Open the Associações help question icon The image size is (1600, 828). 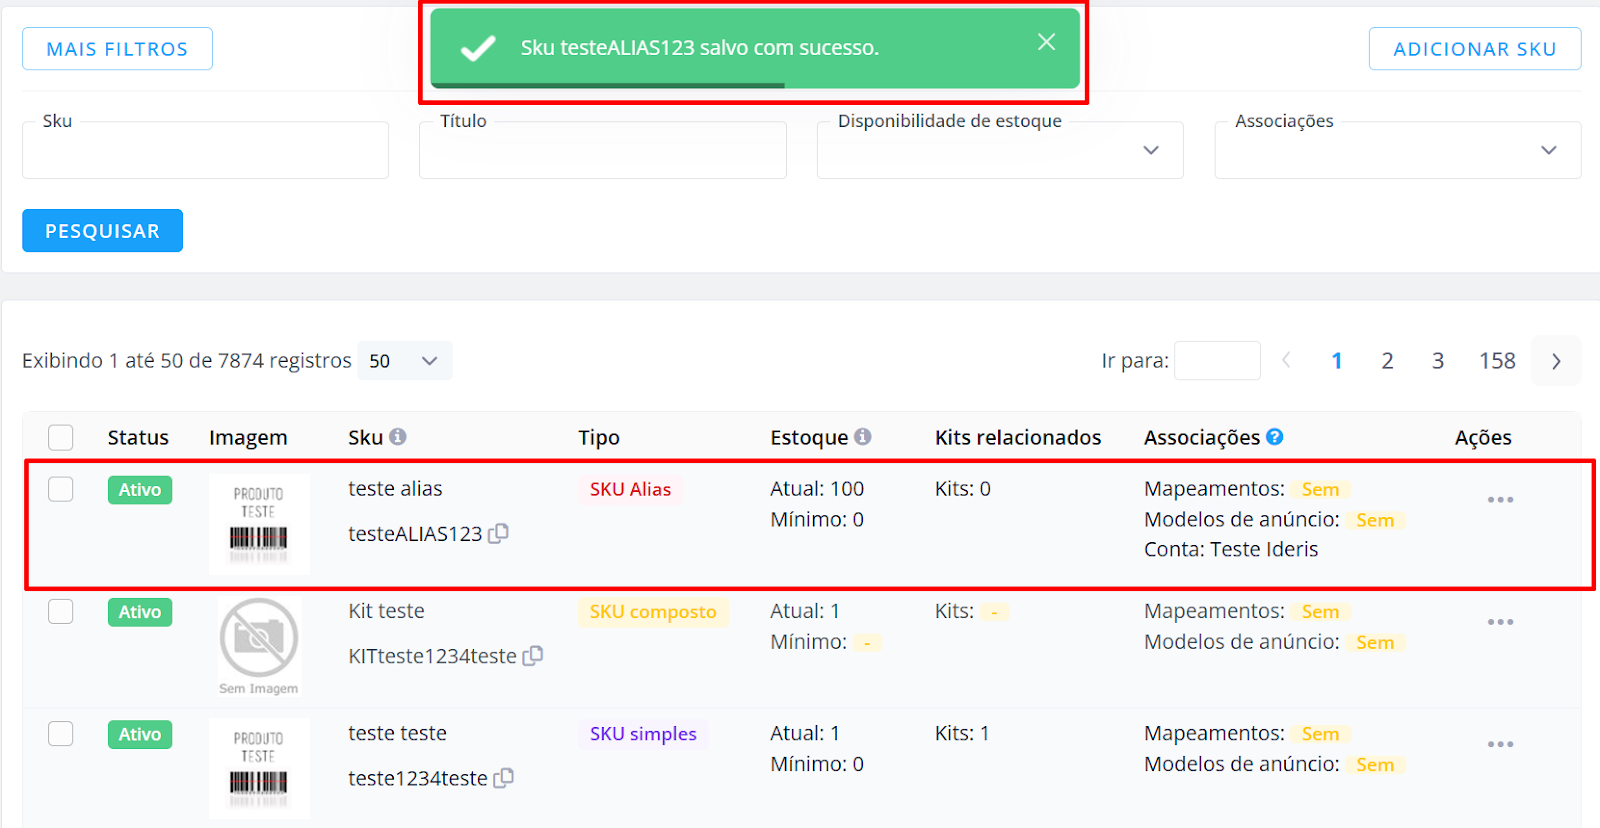coord(1275,437)
